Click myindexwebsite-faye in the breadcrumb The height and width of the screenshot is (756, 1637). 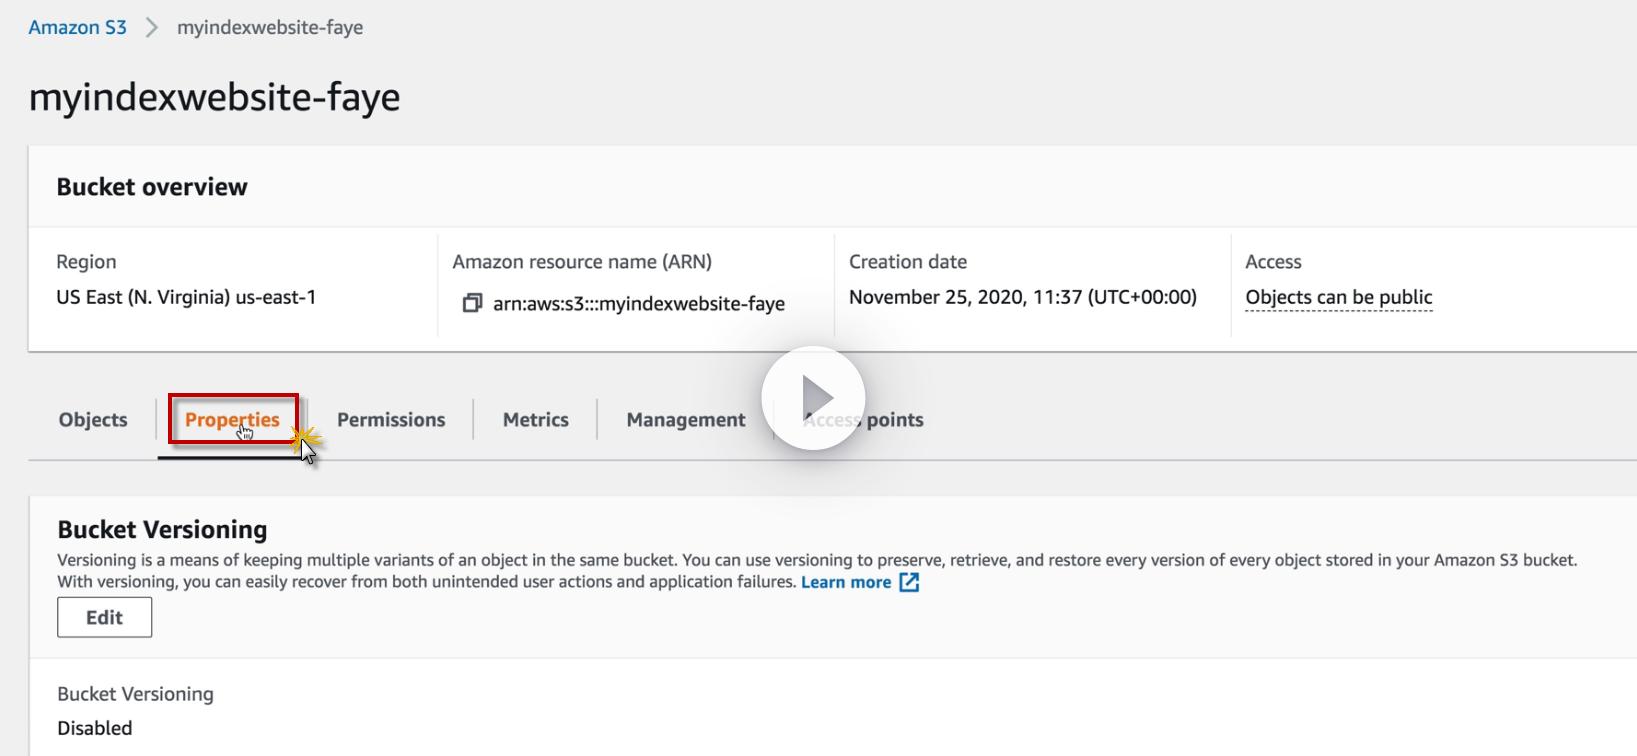(270, 28)
